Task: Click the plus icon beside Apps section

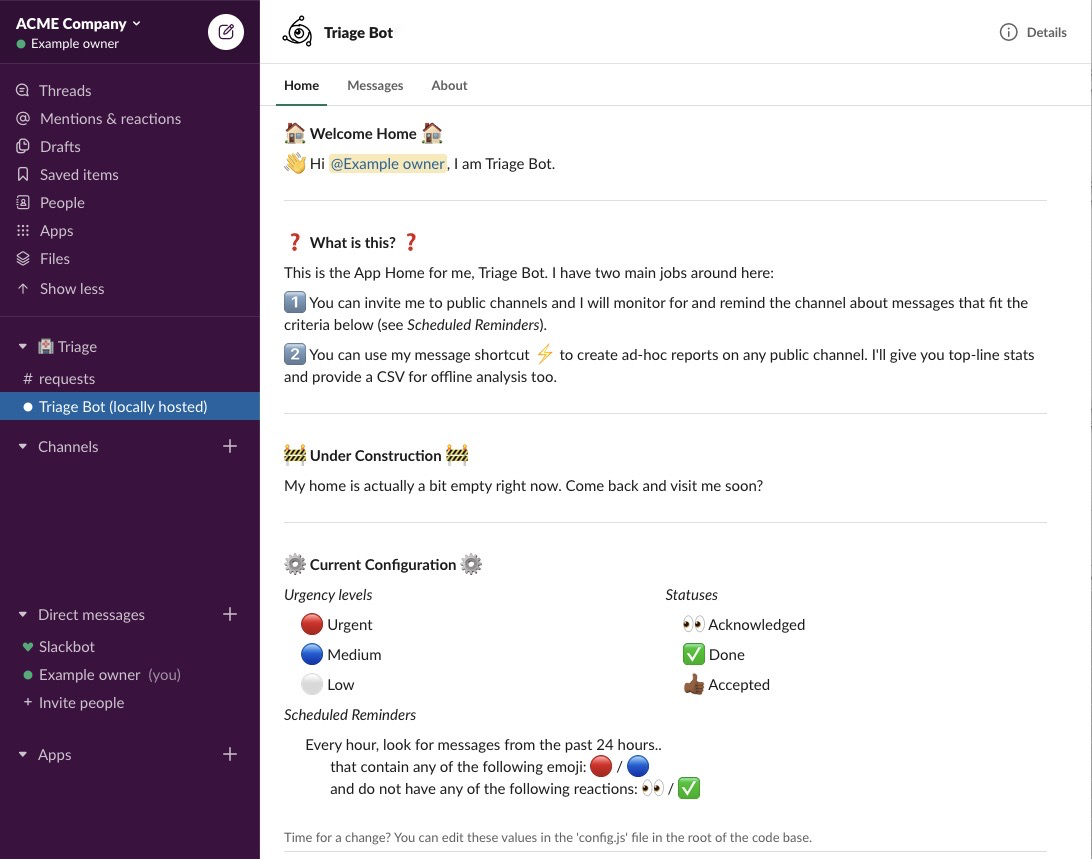Action: pos(230,754)
